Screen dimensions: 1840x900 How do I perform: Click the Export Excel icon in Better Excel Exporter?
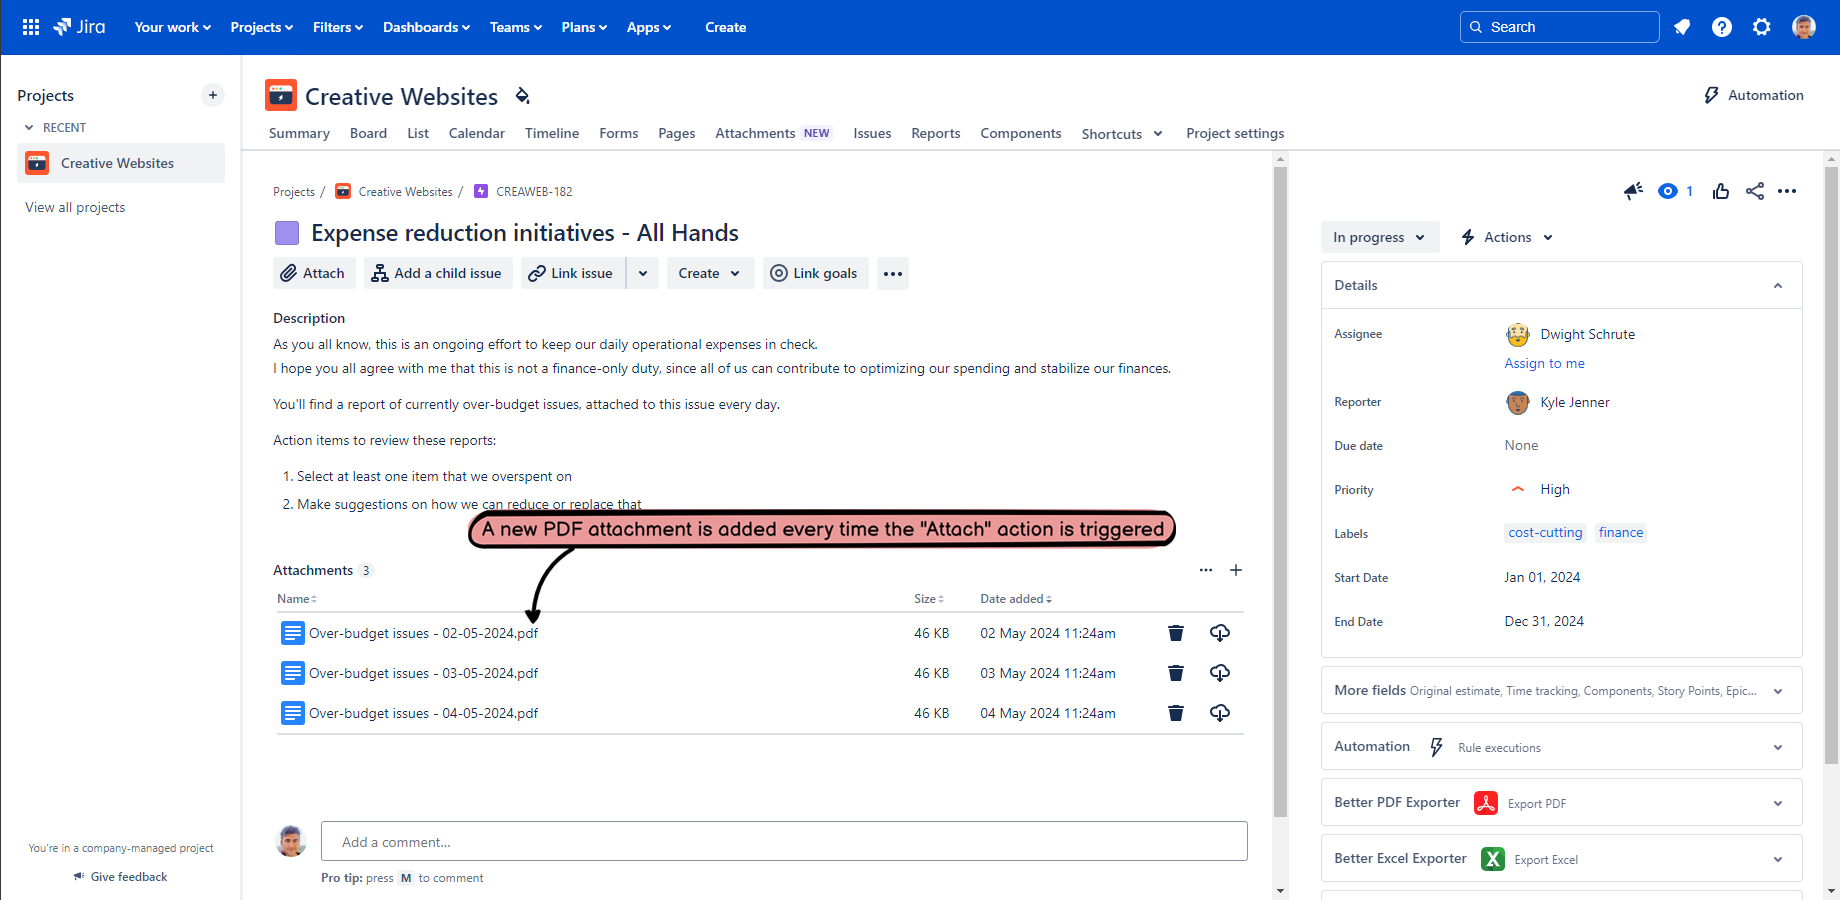click(1493, 858)
